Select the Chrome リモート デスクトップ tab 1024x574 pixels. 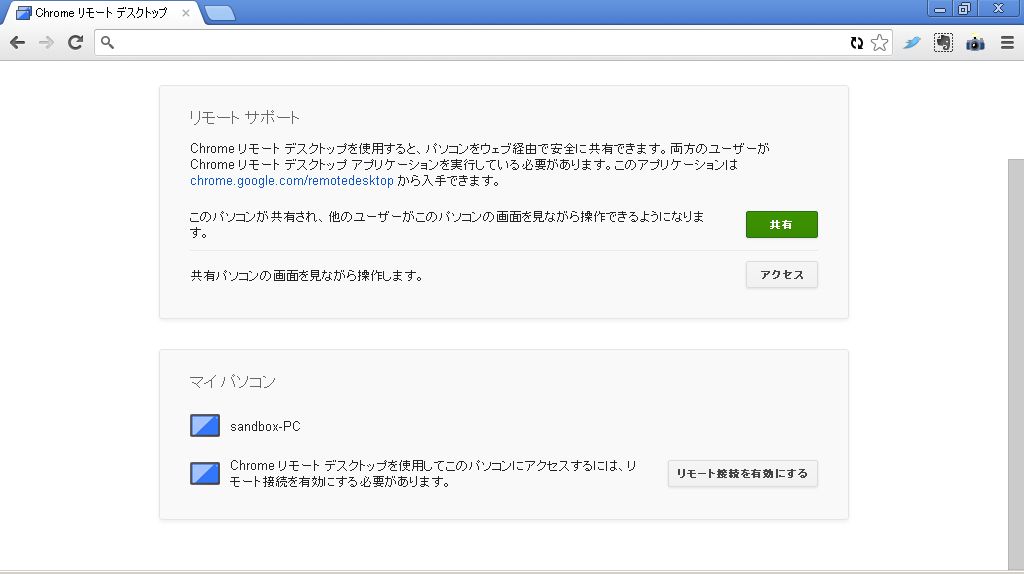pos(101,13)
